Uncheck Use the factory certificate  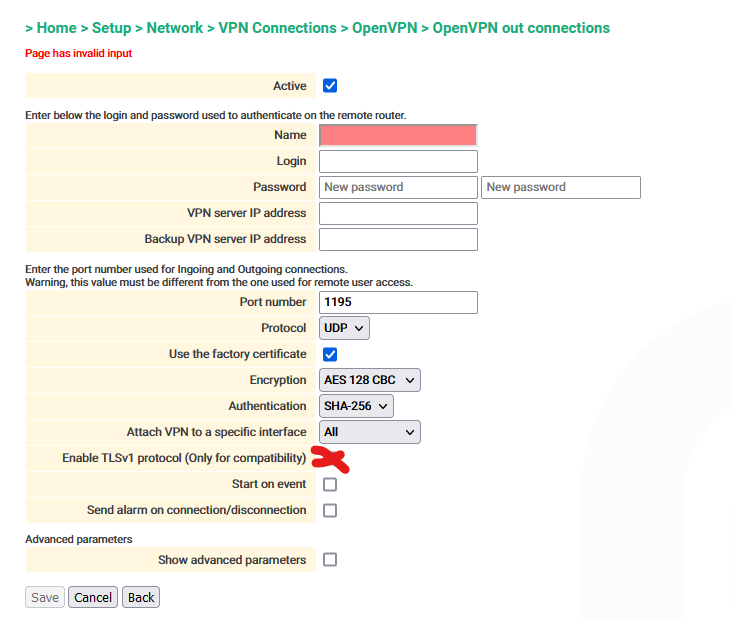click(x=330, y=354)
